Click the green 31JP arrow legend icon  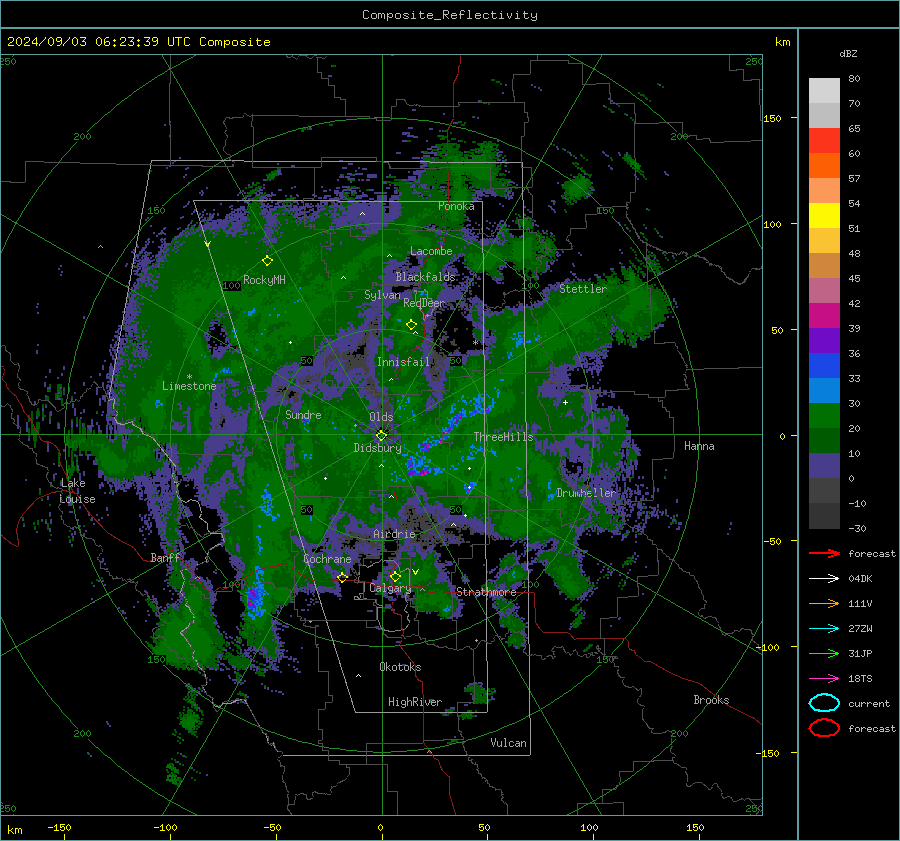[x=824, y=653]
